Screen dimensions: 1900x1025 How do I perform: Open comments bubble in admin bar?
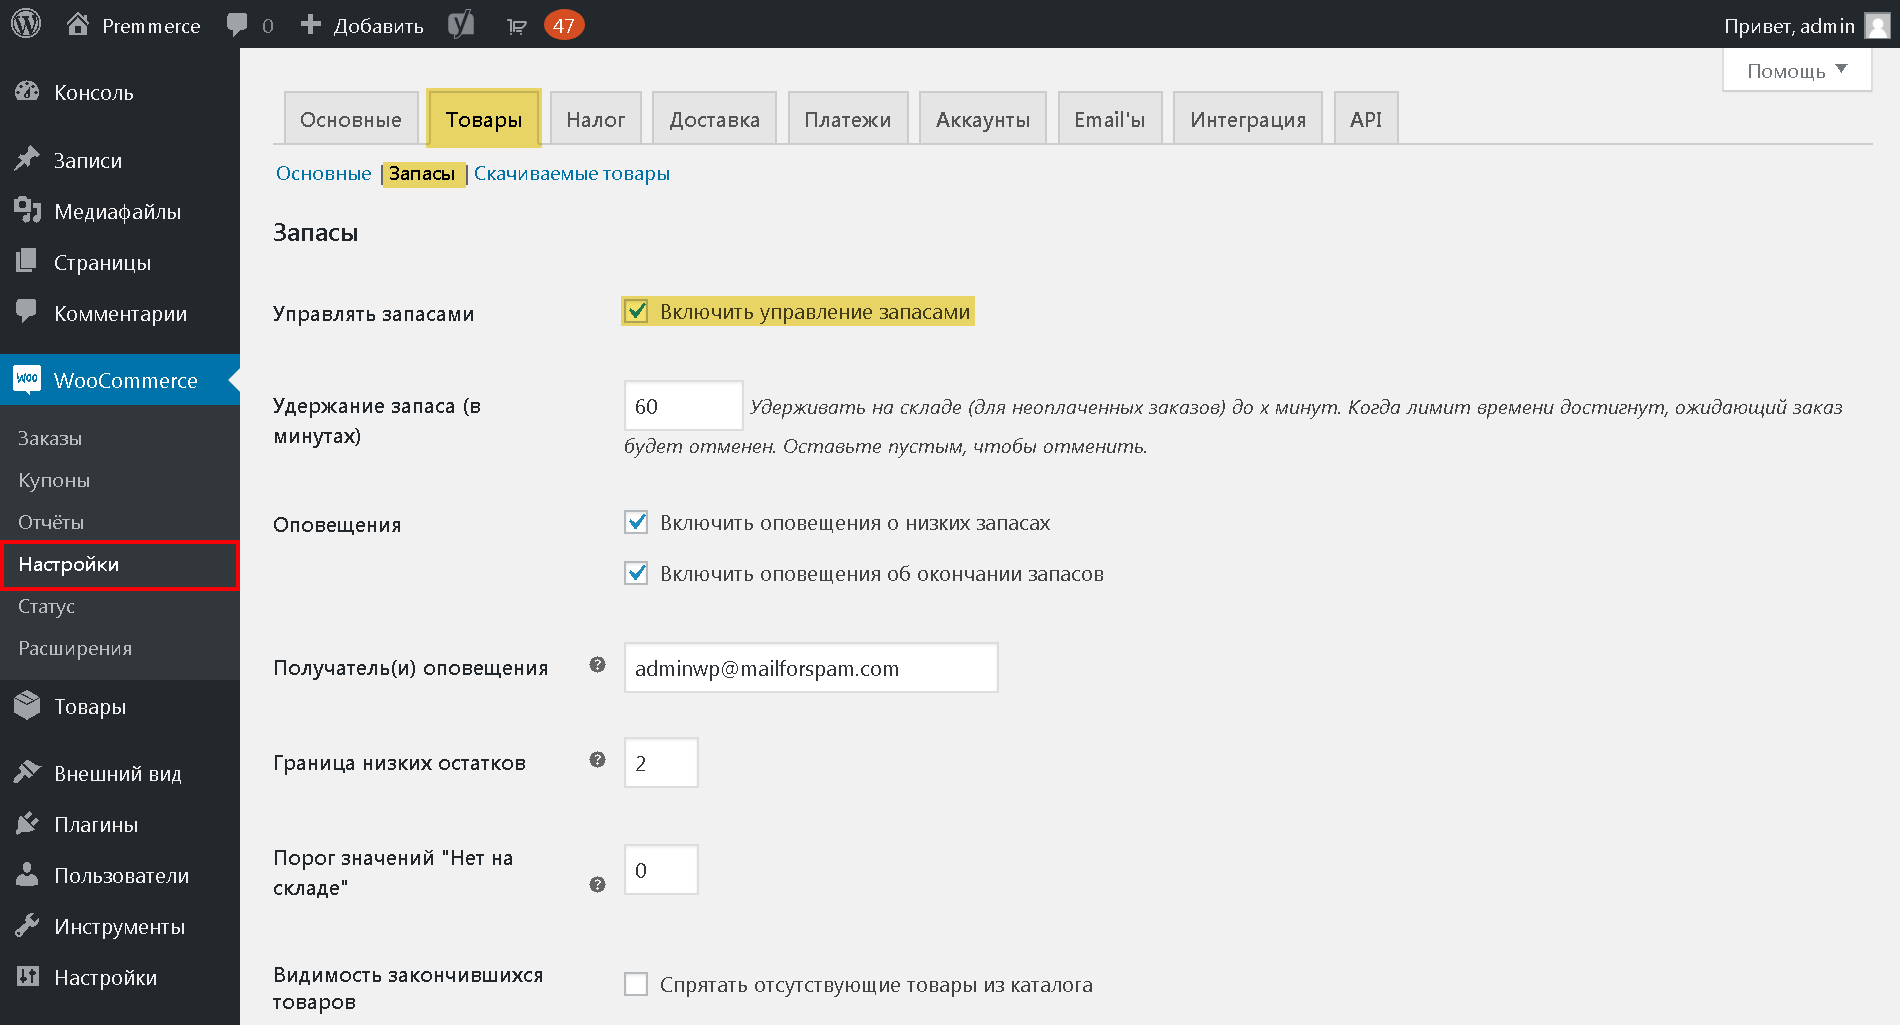pyautogui.click(x=237, y=25)
